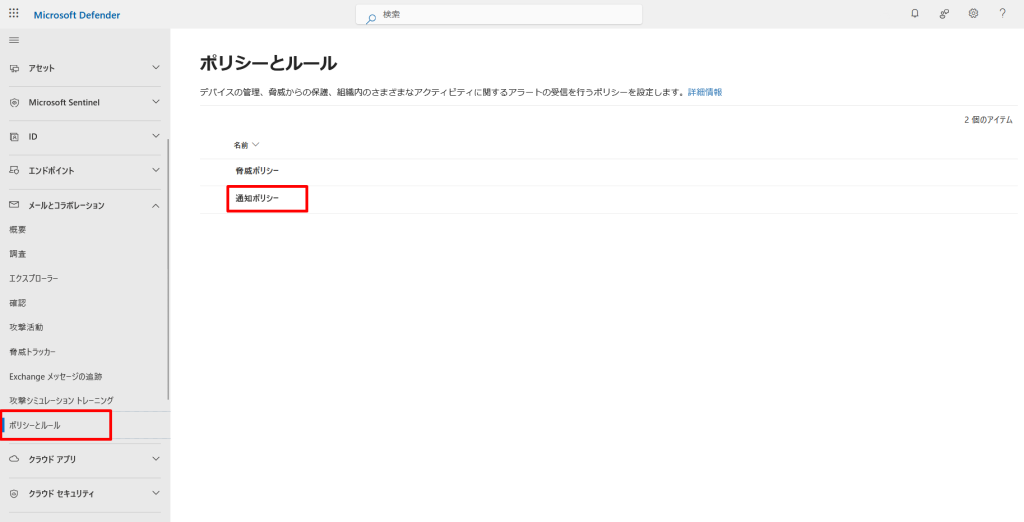This screenshot has height=522, width=1024.
Task: Open エクスプローラー in sidebar
Action: pos(34,278)
